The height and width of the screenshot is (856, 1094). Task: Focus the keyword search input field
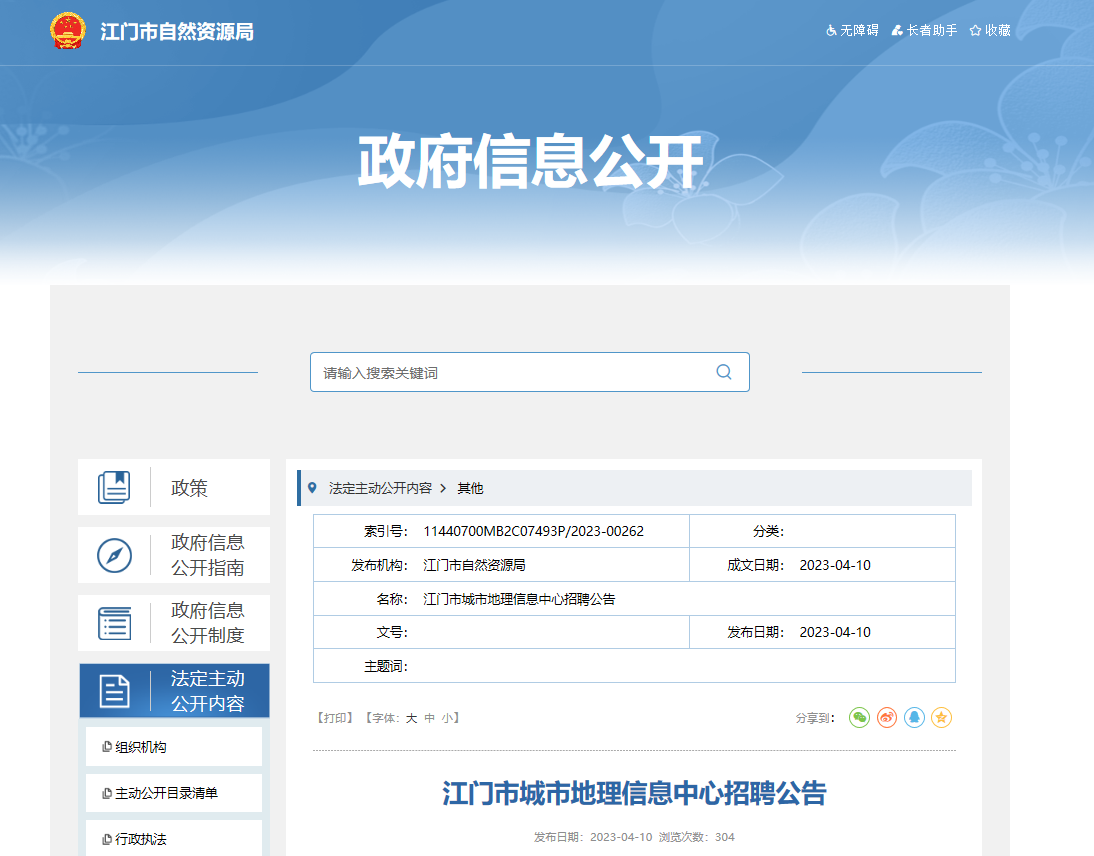click(x=510, y=373)
